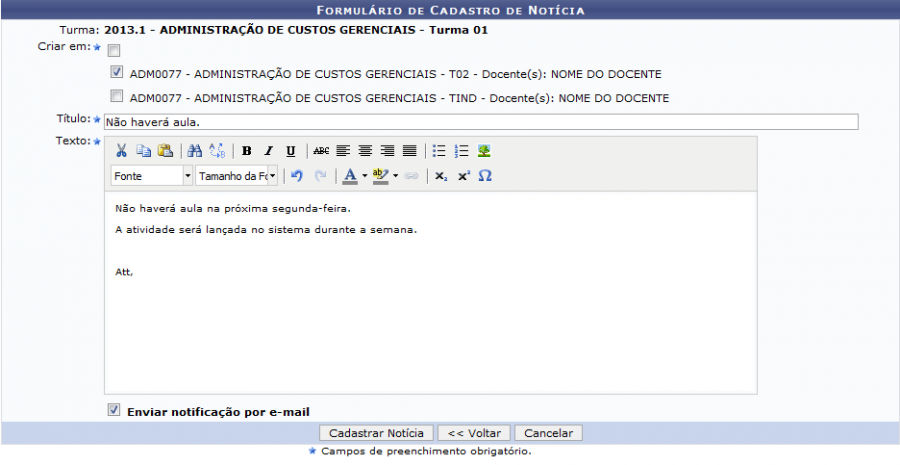Check the TIND class checkbox

tap(116, 97)
